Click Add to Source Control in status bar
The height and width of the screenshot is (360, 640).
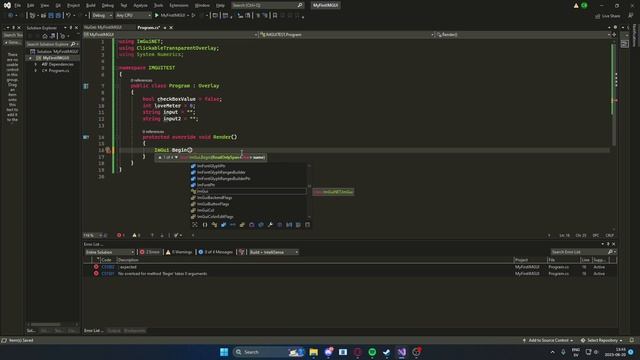(x=548, y=340)
